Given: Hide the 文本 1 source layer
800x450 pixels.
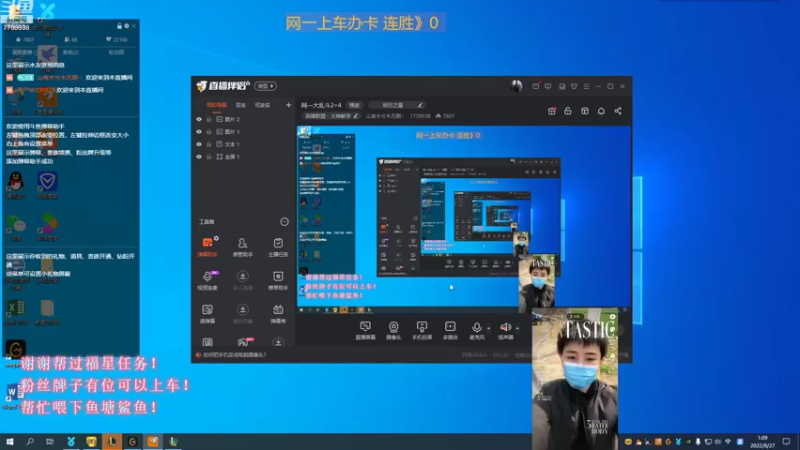Looking at the screenshot, I should 199,144.
